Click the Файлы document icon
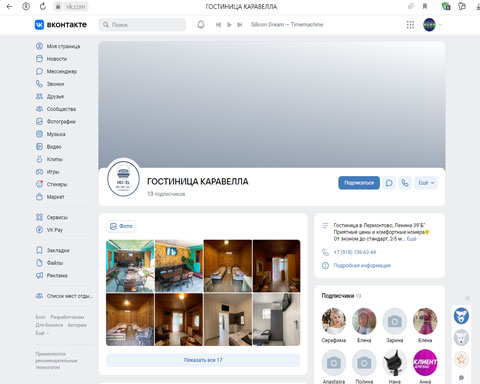The width and height of the screenshot is (480, 384). (39, 263)
